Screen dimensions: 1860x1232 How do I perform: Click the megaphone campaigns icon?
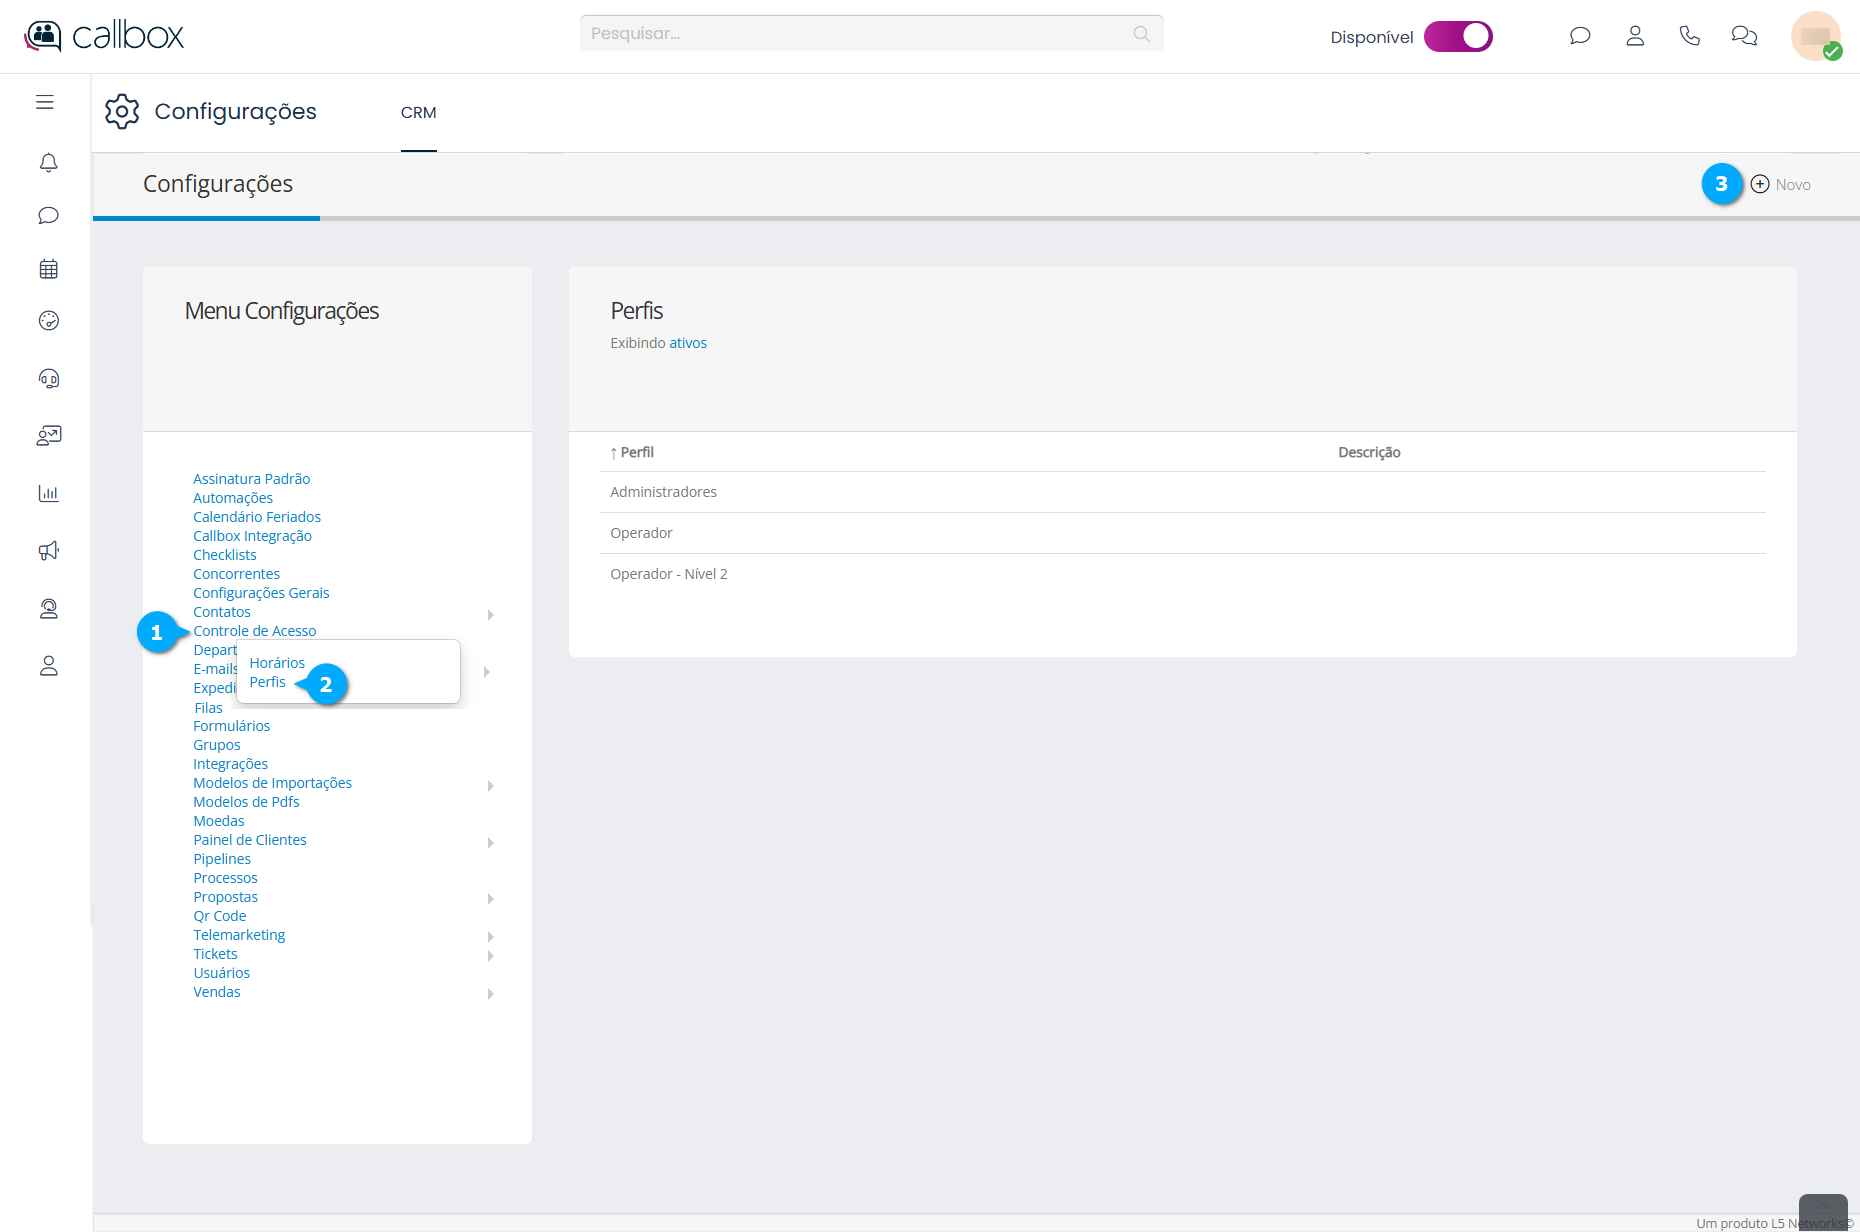click(x=48, y=551)
